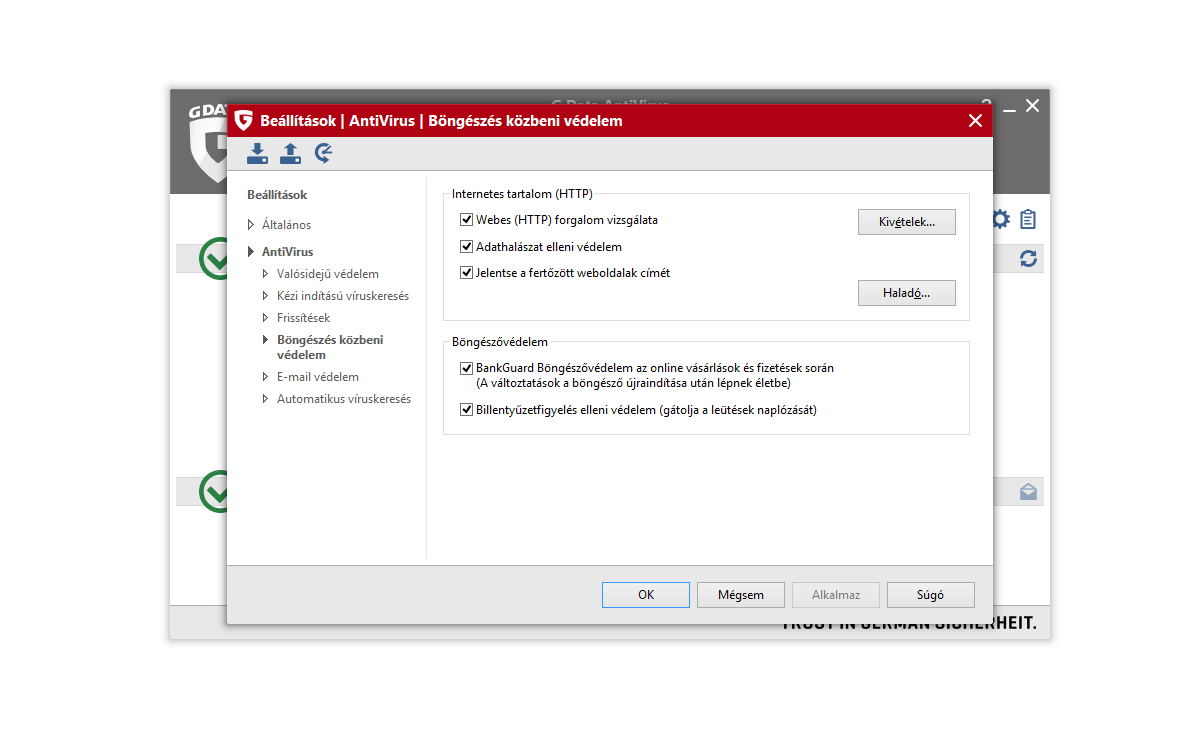This screenshot has width=1200, height=750.
Task: Click the export settings toolbar icon
Action: 290,153
